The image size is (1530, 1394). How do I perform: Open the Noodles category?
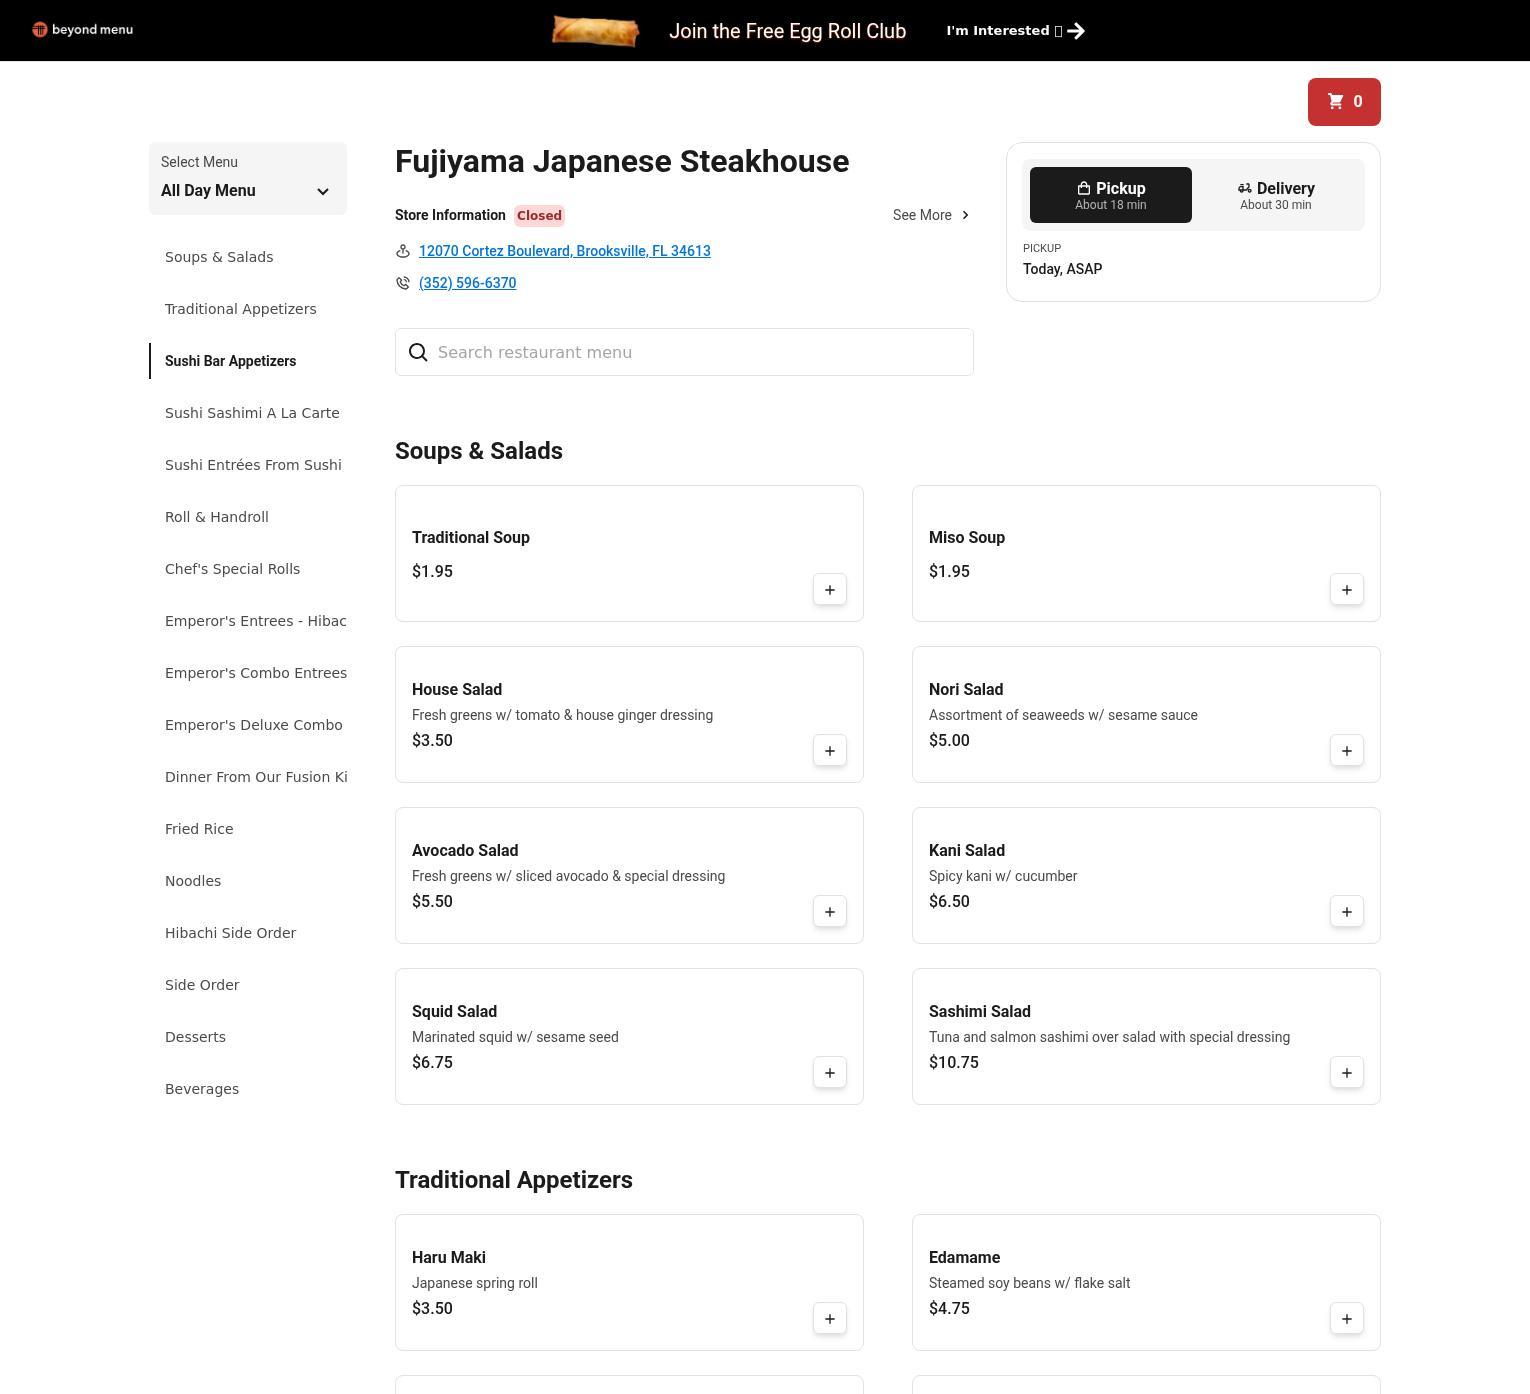click(x=193, y=881)
